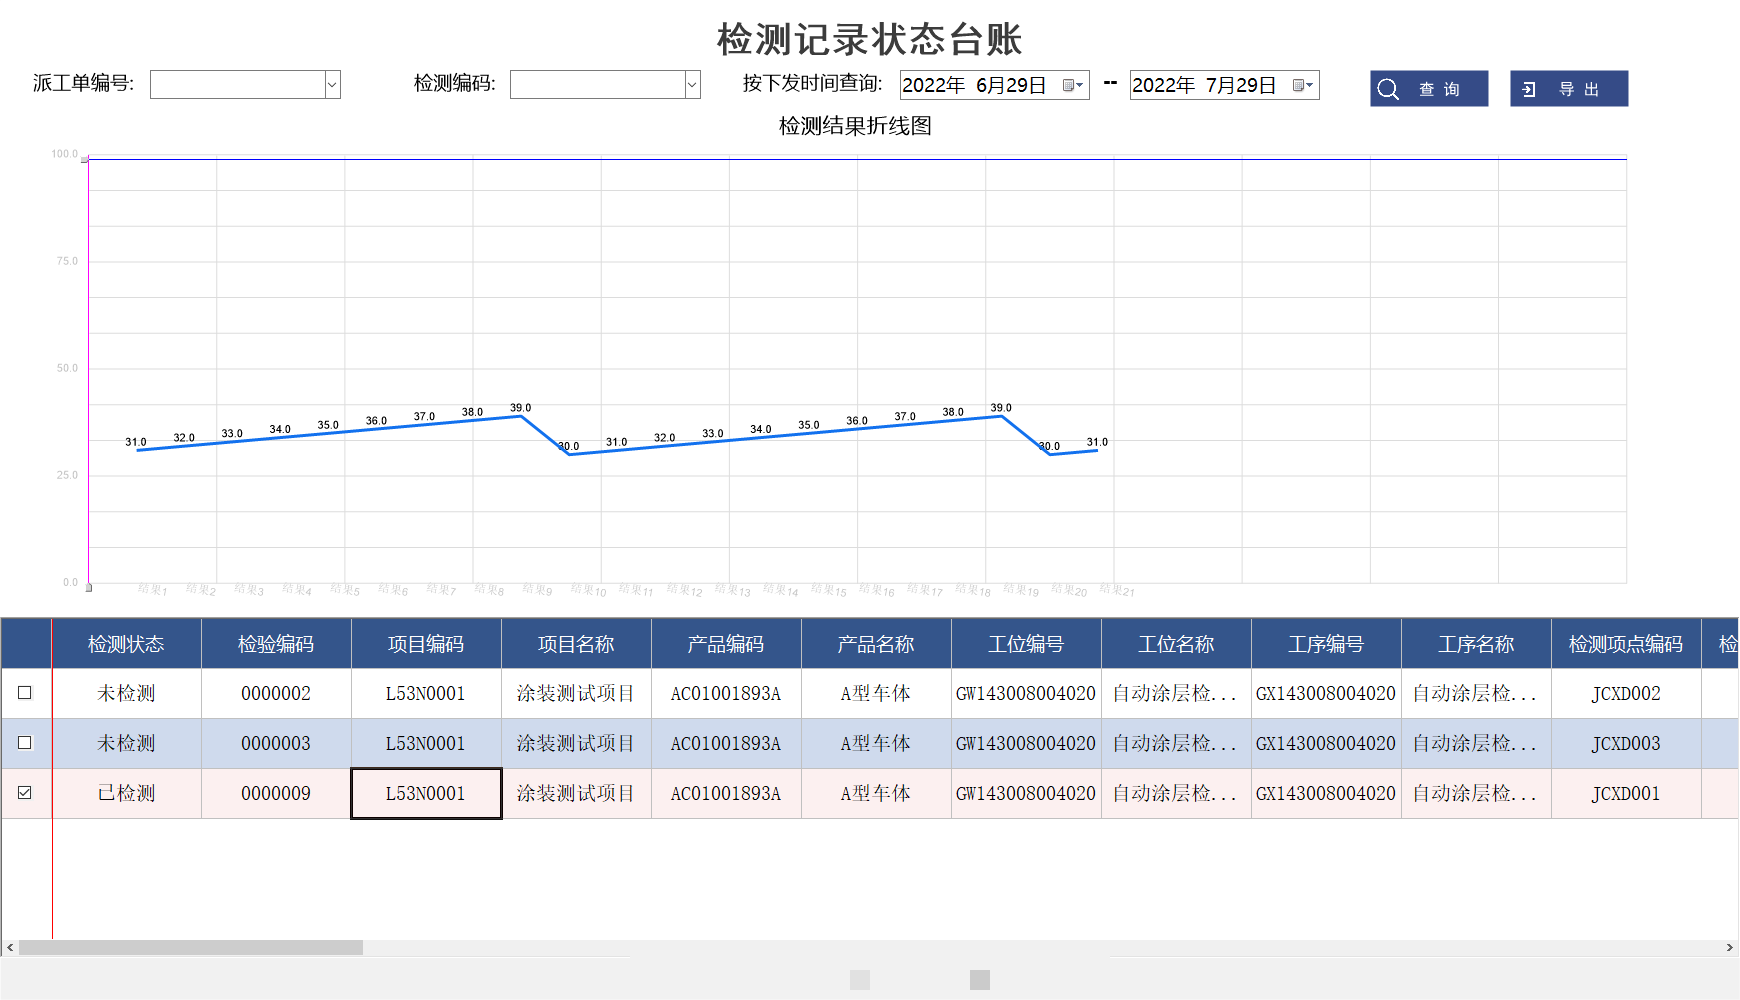The image size is (1740, 1000).
Task: Click the last 31.0 data point at 结果21
Action: (1097, 450)
